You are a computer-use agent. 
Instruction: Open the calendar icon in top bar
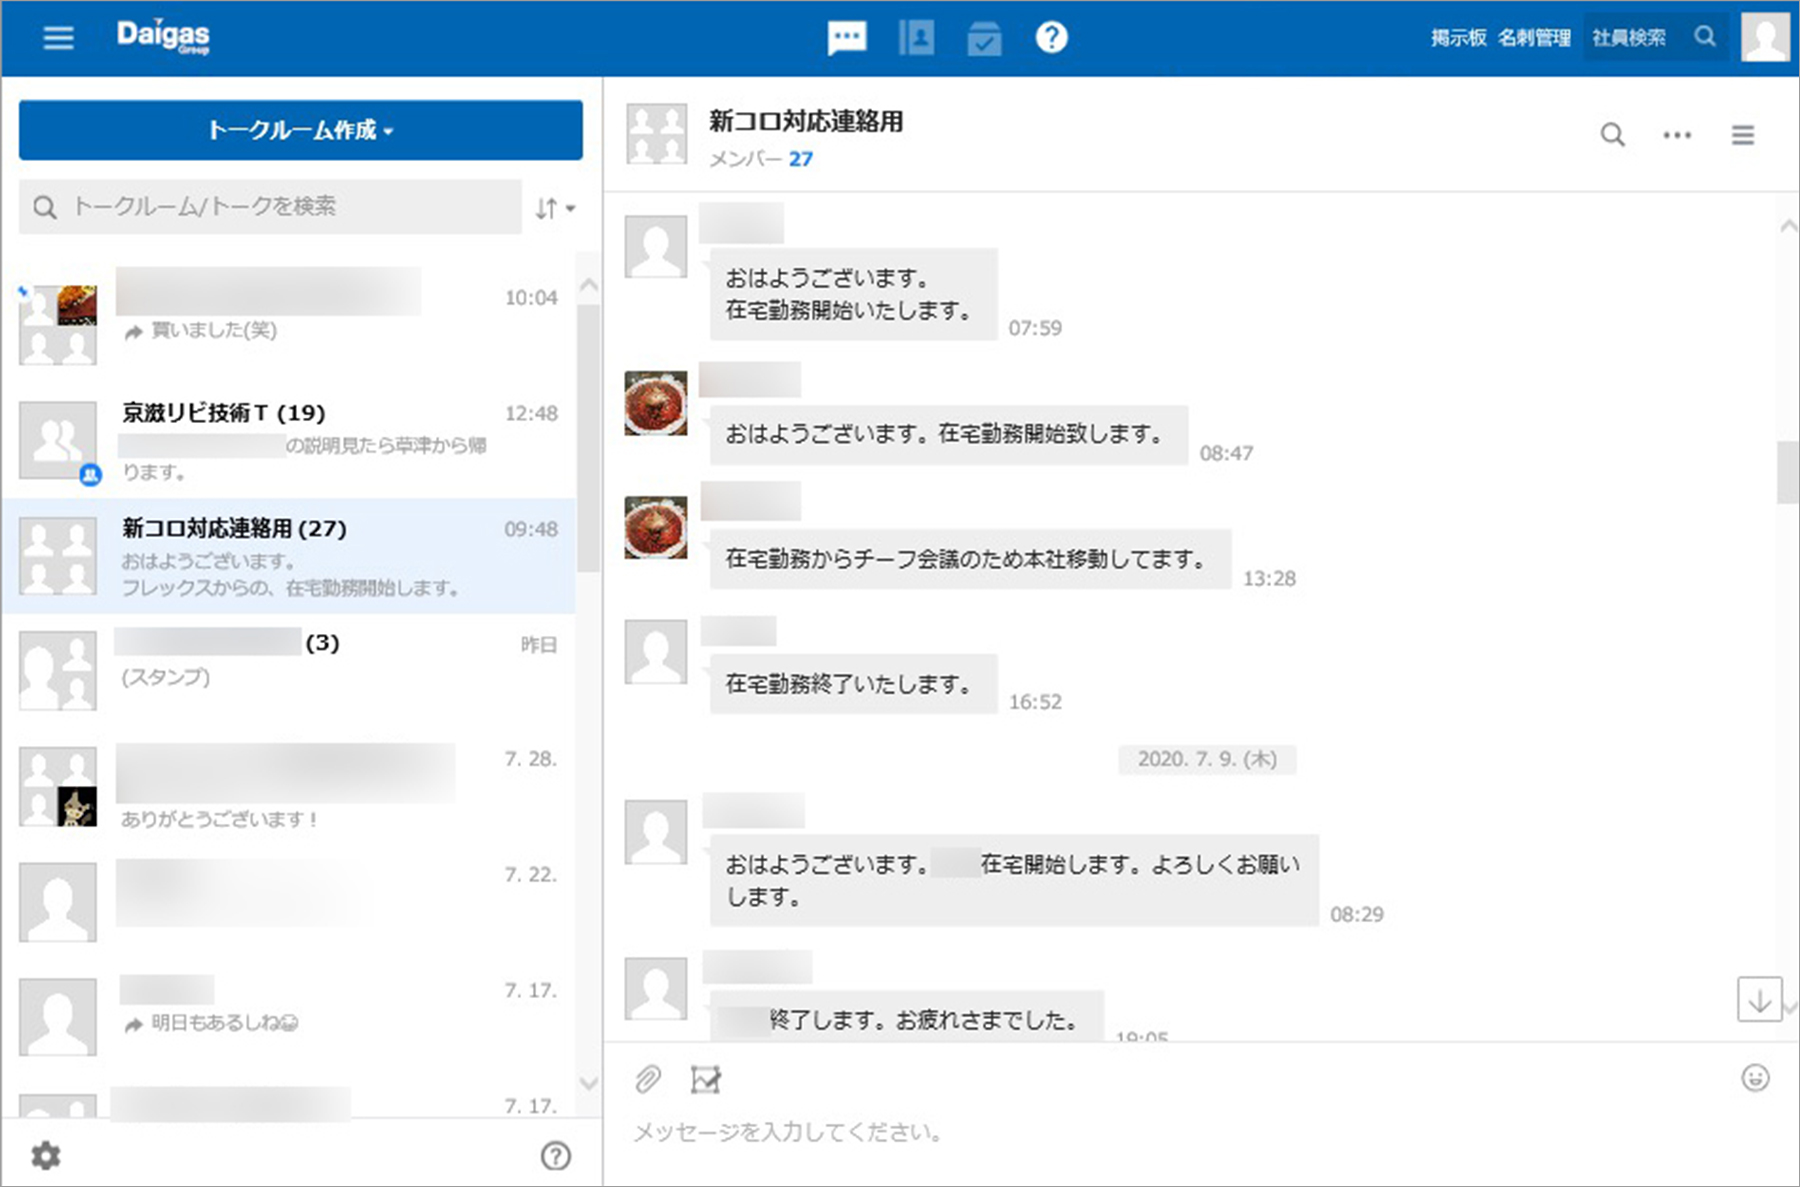pyautogui.click(x=984, y=39)
